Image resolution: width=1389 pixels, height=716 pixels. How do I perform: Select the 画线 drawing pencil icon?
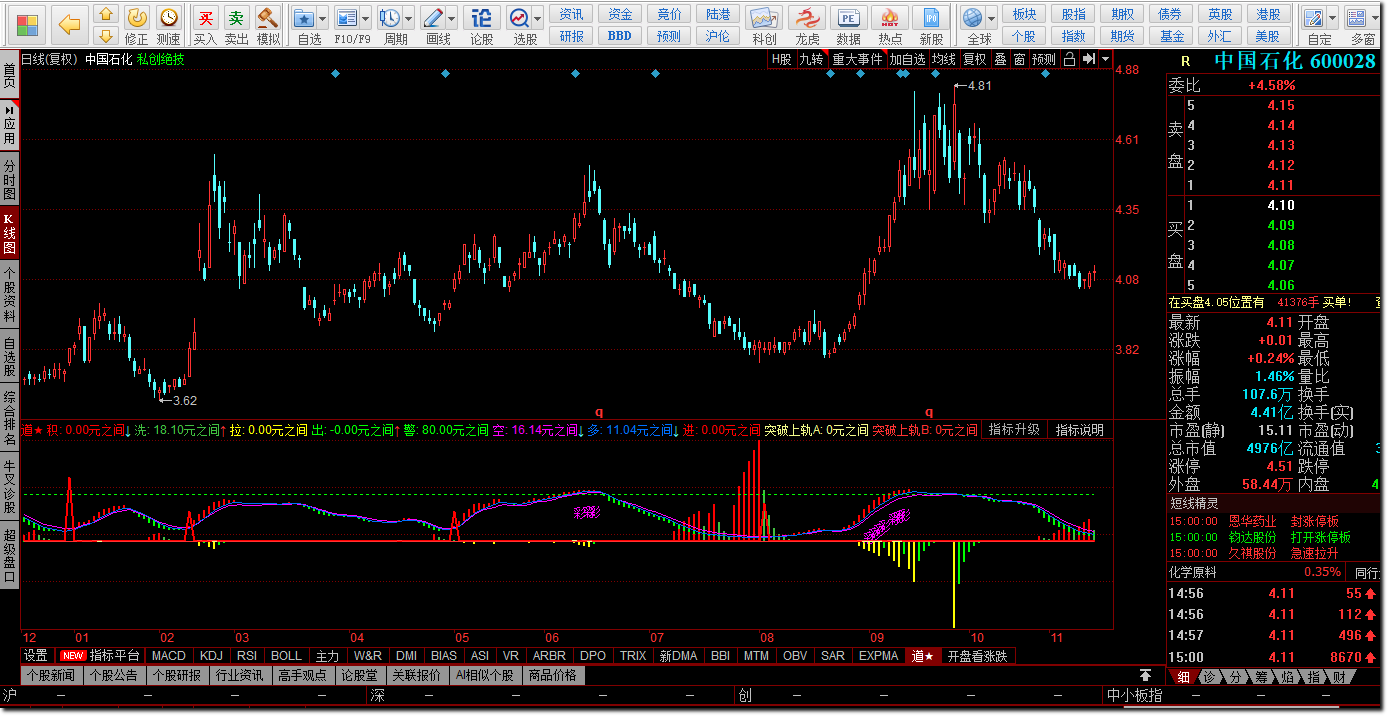pos(433,17)
